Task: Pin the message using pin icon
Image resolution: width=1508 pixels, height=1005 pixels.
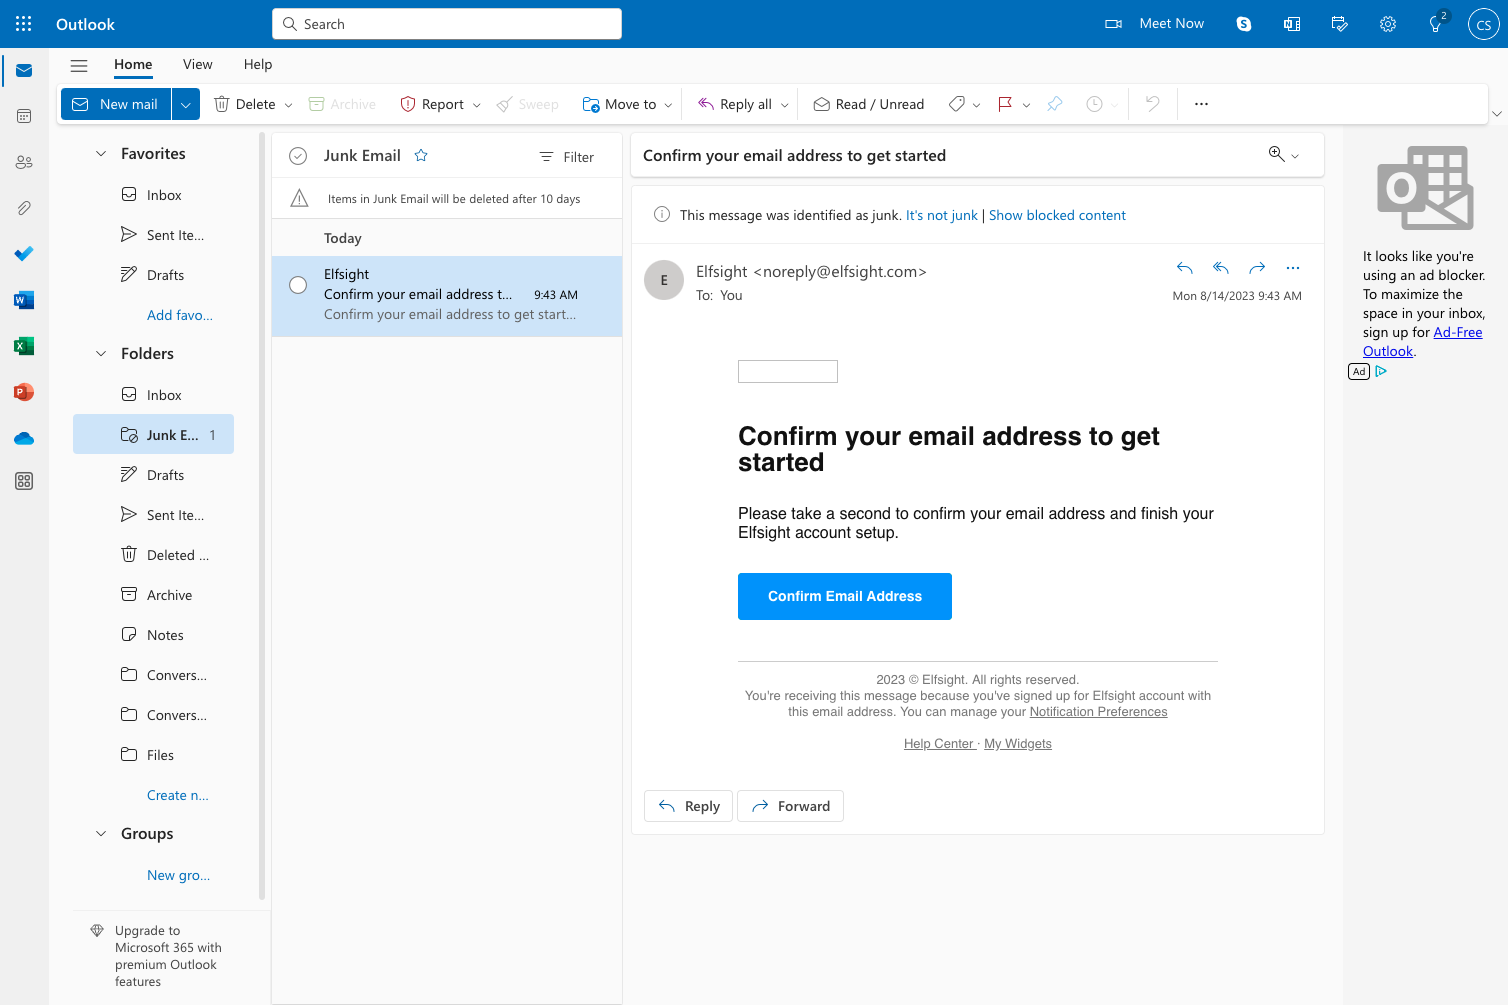Action: click(x=1055, y=104)
